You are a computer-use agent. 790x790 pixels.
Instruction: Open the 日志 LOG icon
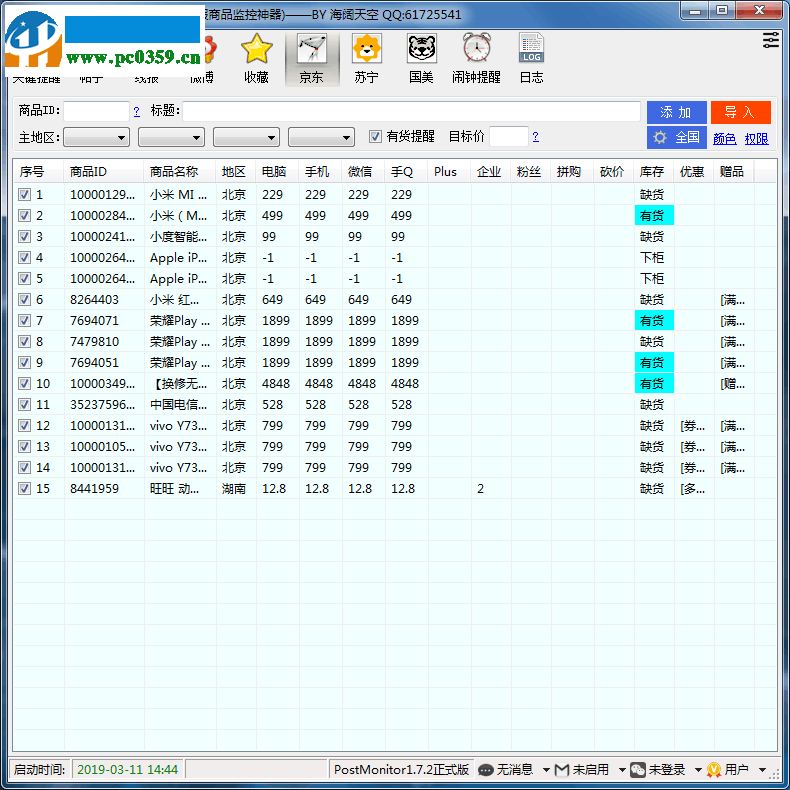point(532,59)
